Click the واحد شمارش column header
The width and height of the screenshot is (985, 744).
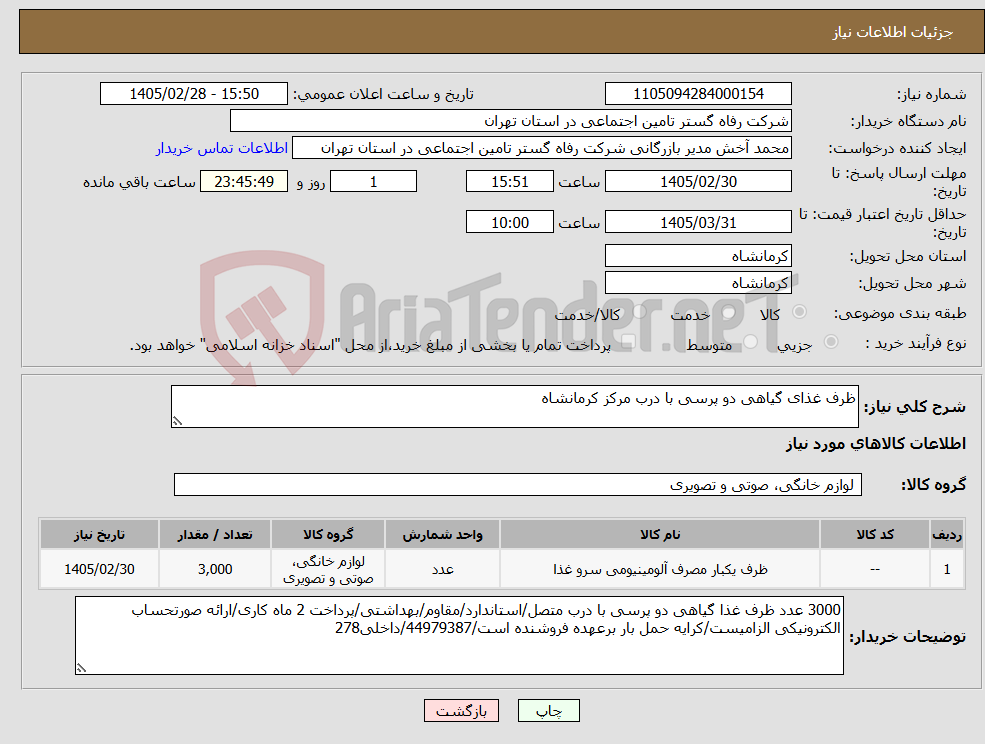[x=442, y=534]
